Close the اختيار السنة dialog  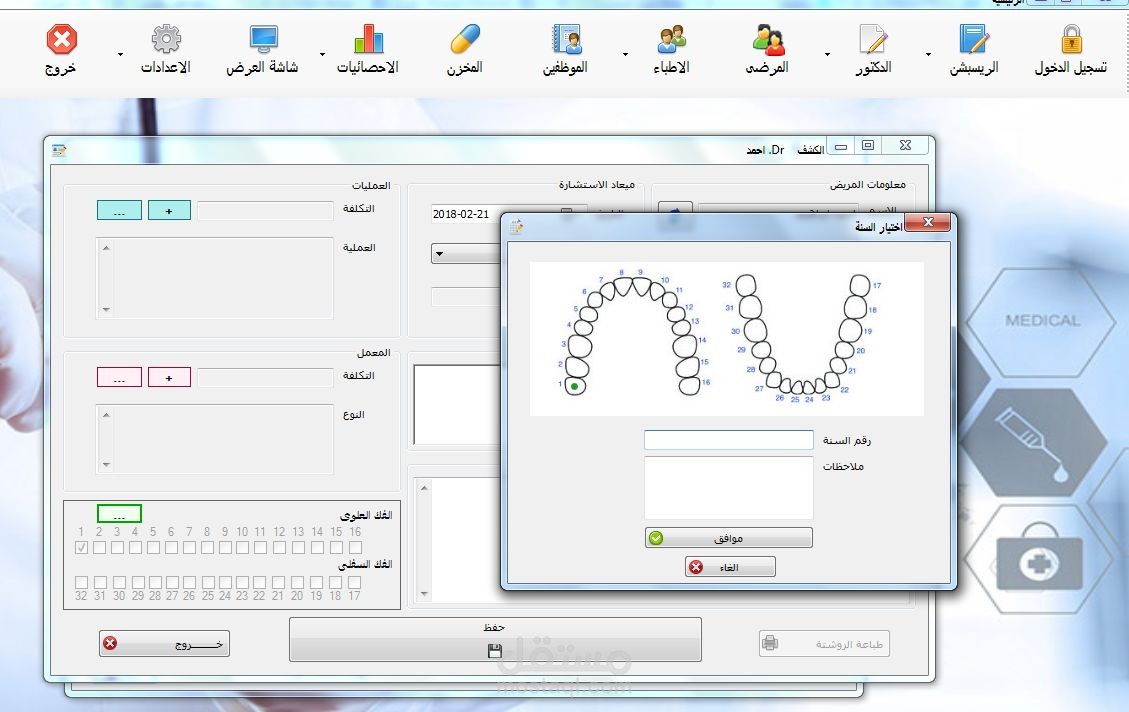(928, 222)
